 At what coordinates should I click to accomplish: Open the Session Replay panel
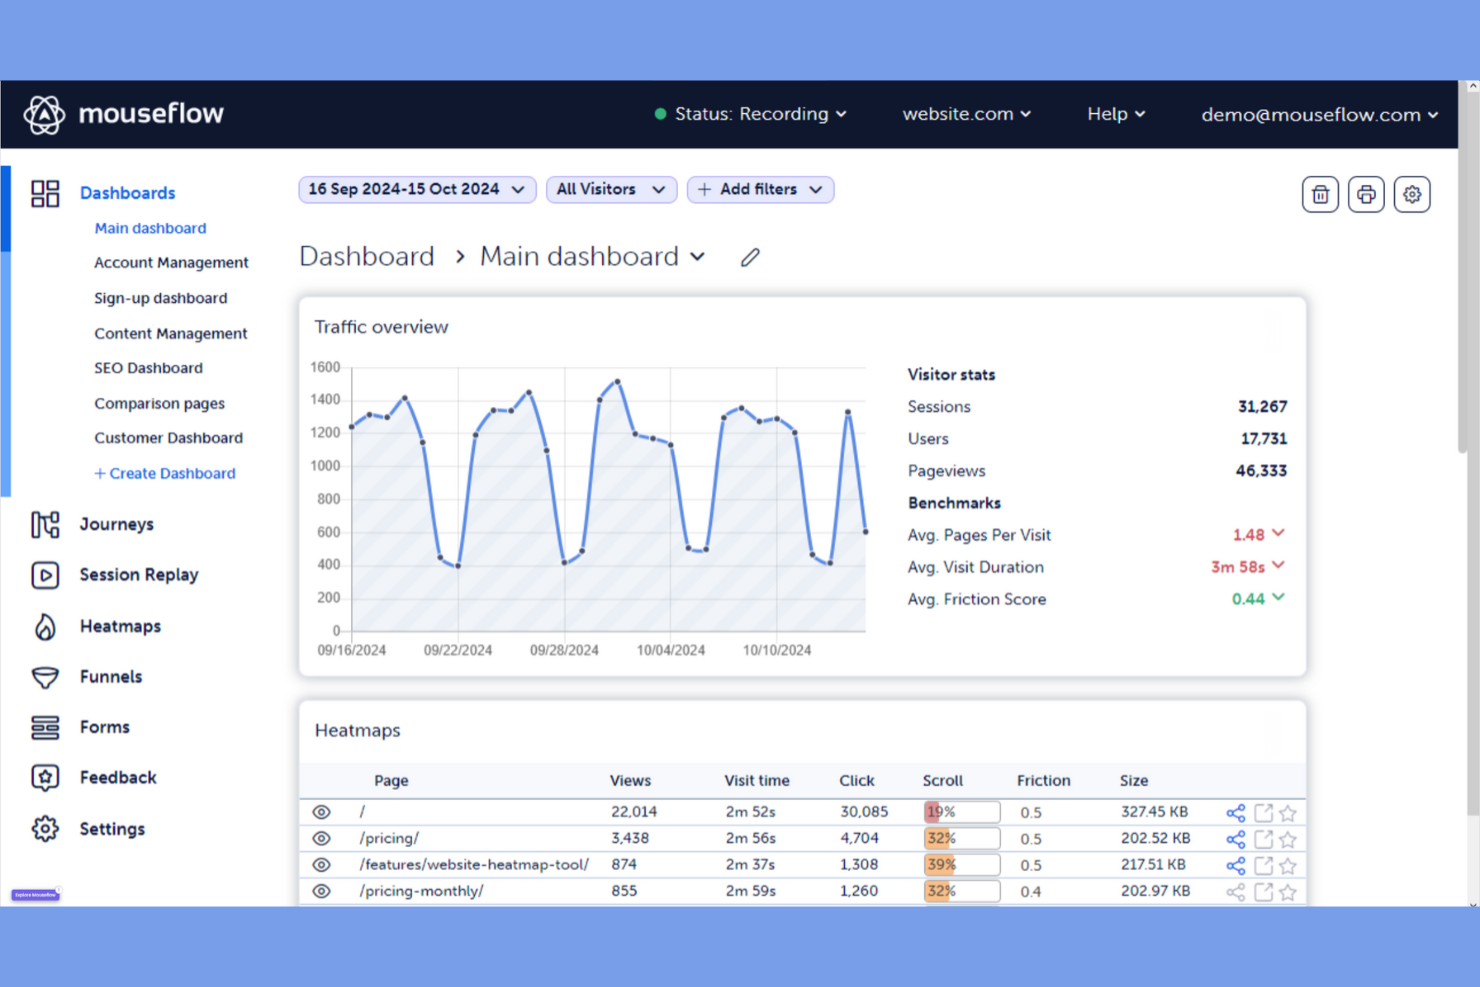(x=138, y=575)
